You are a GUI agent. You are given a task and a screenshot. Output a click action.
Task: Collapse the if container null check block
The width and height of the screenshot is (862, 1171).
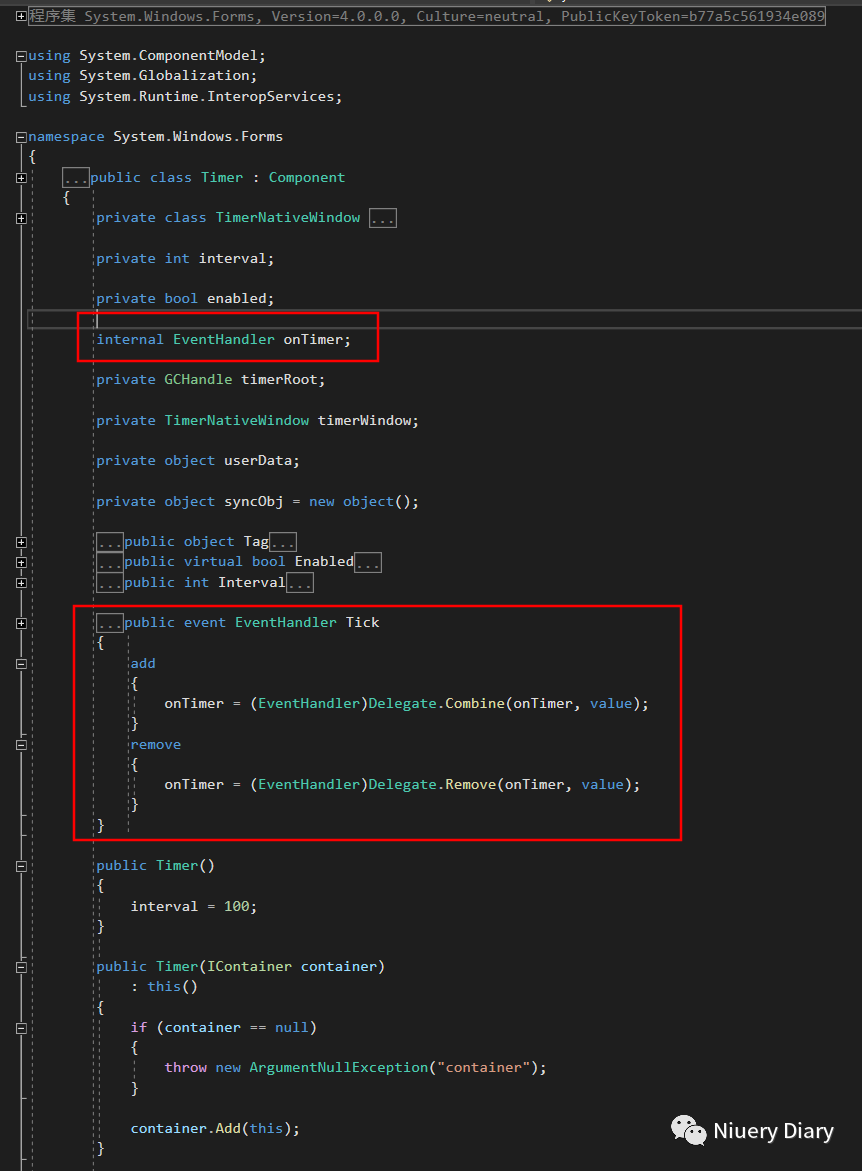pyautogui.click(x=20, y=1026)
